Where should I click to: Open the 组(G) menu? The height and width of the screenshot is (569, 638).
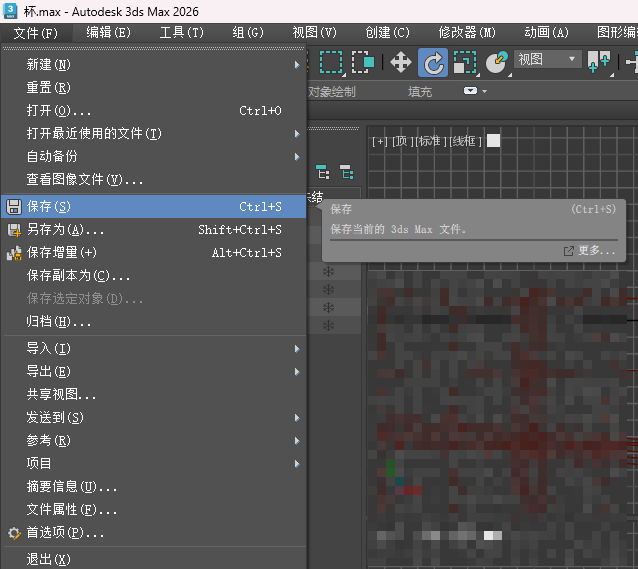click(x=248, y=33)
